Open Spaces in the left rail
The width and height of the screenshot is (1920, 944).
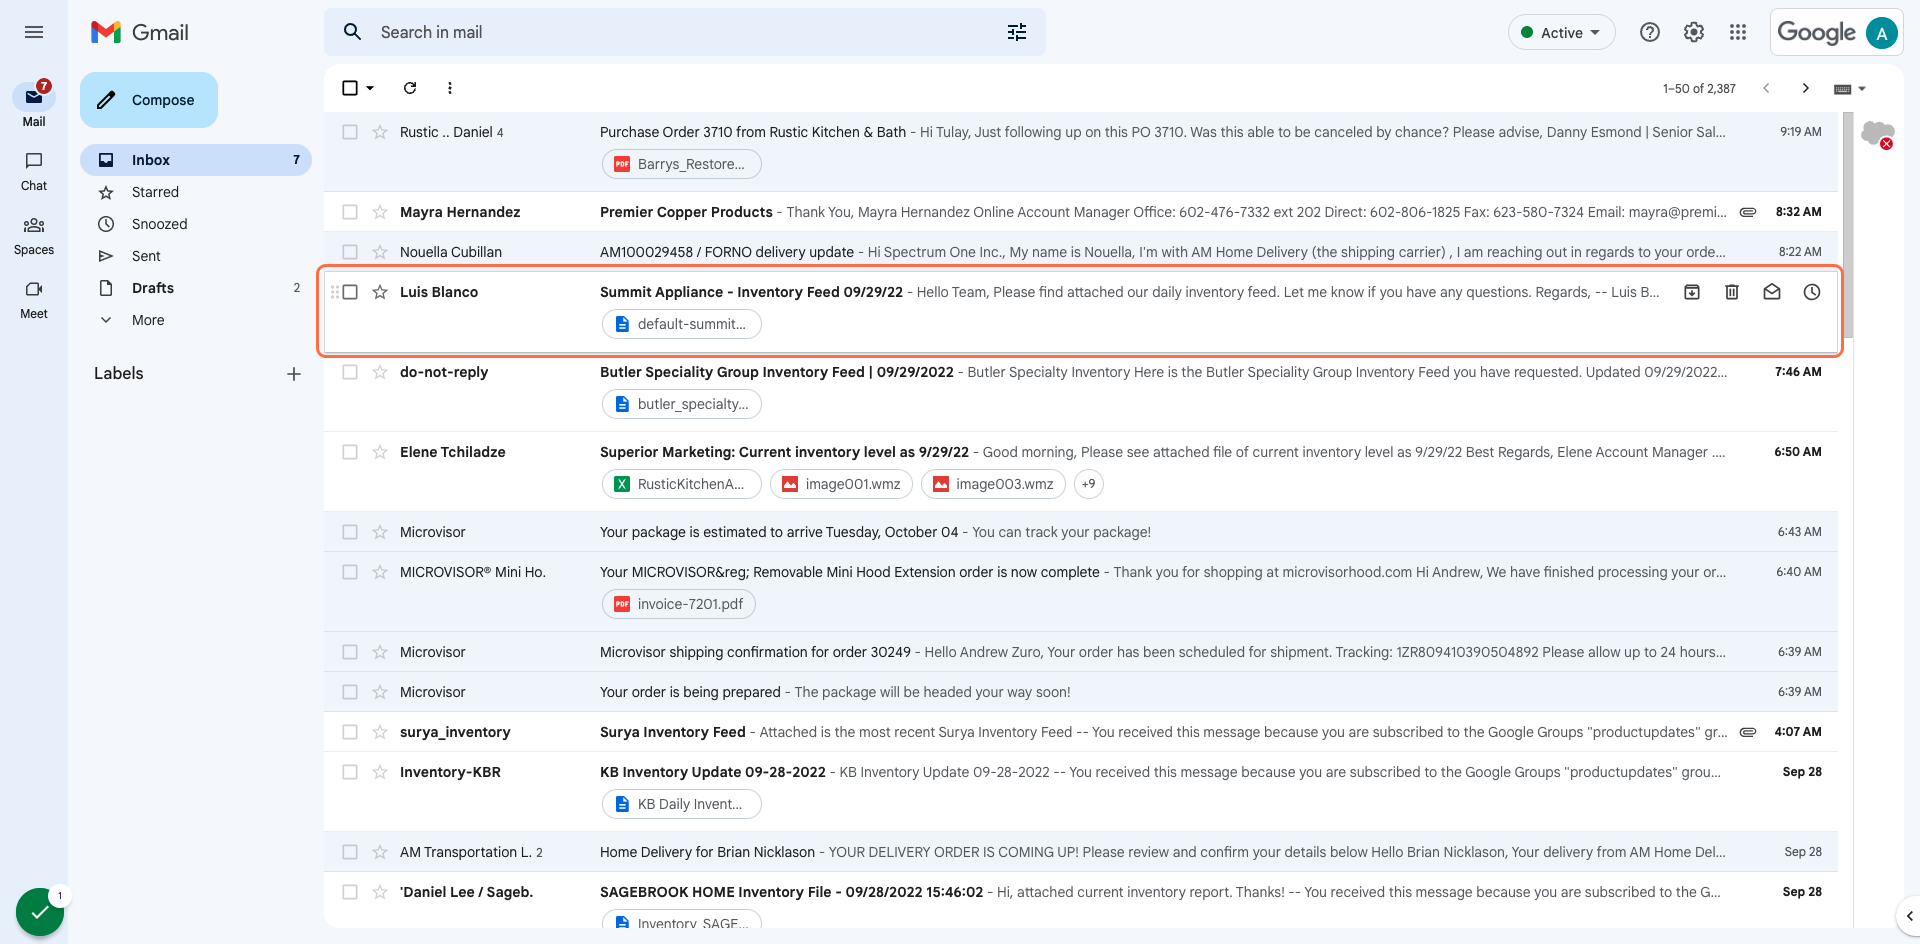point(34,235)
